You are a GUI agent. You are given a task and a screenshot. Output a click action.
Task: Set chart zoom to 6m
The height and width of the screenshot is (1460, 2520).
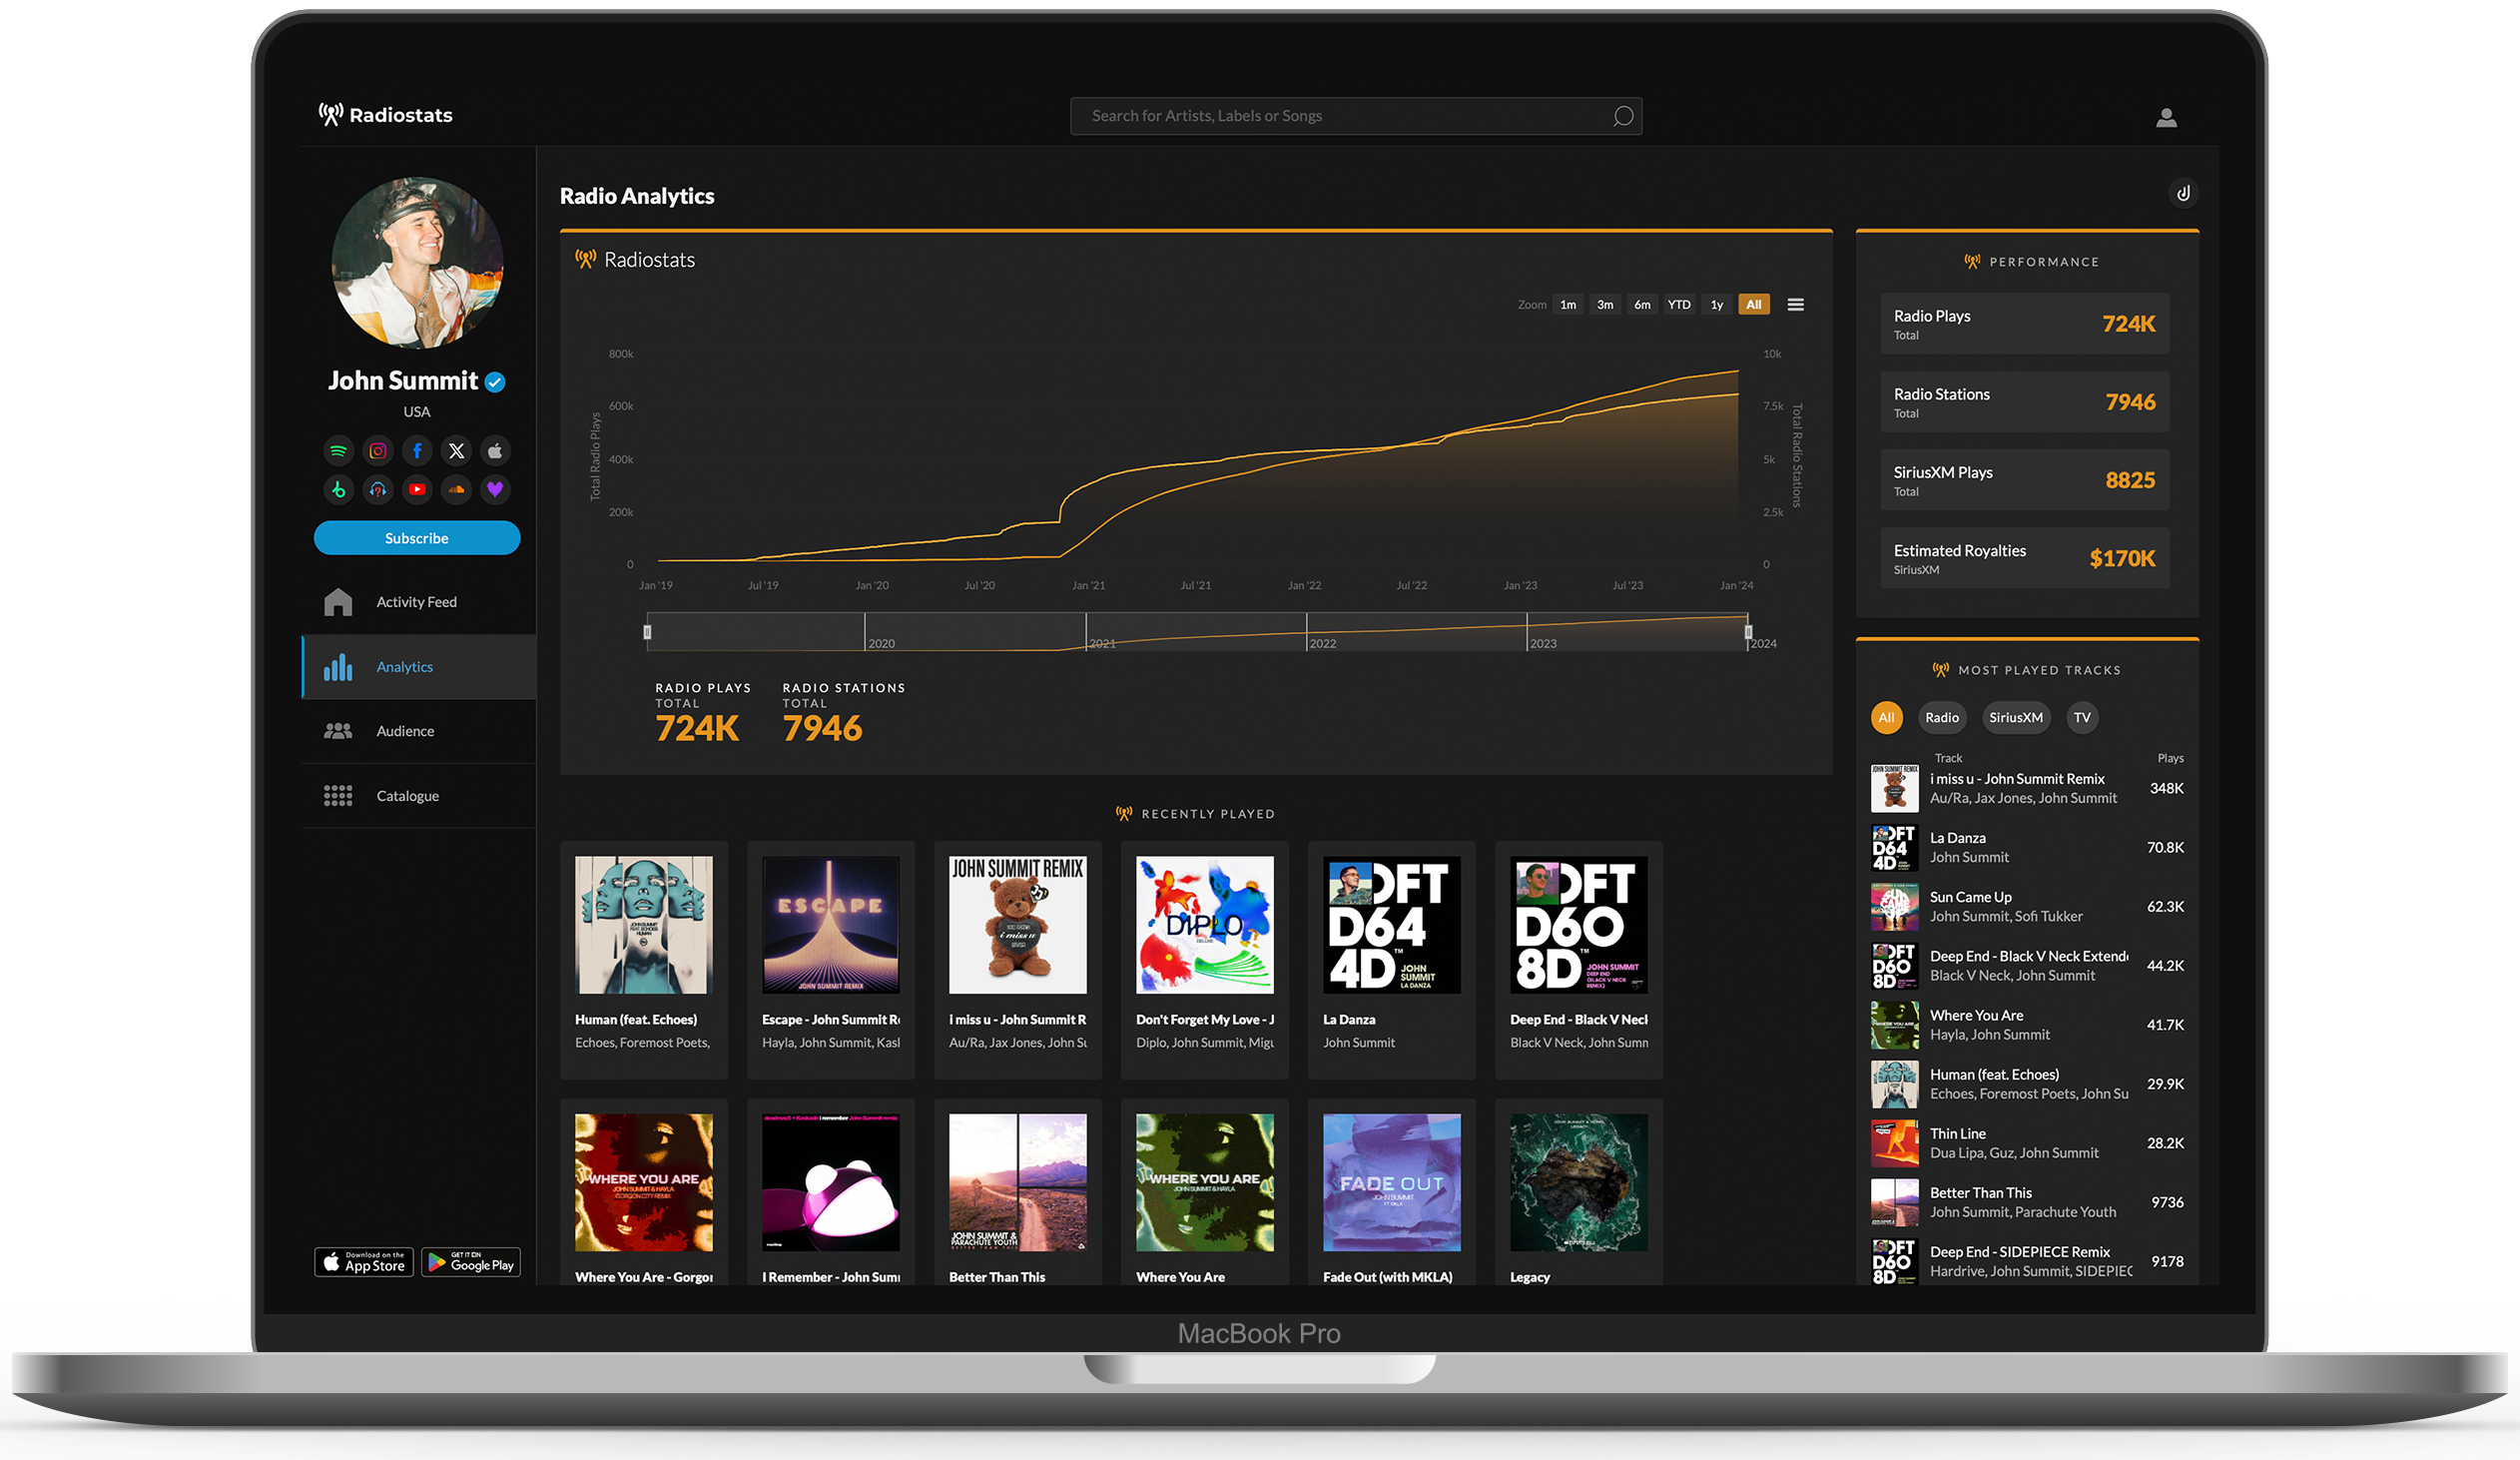(1642, 305)
